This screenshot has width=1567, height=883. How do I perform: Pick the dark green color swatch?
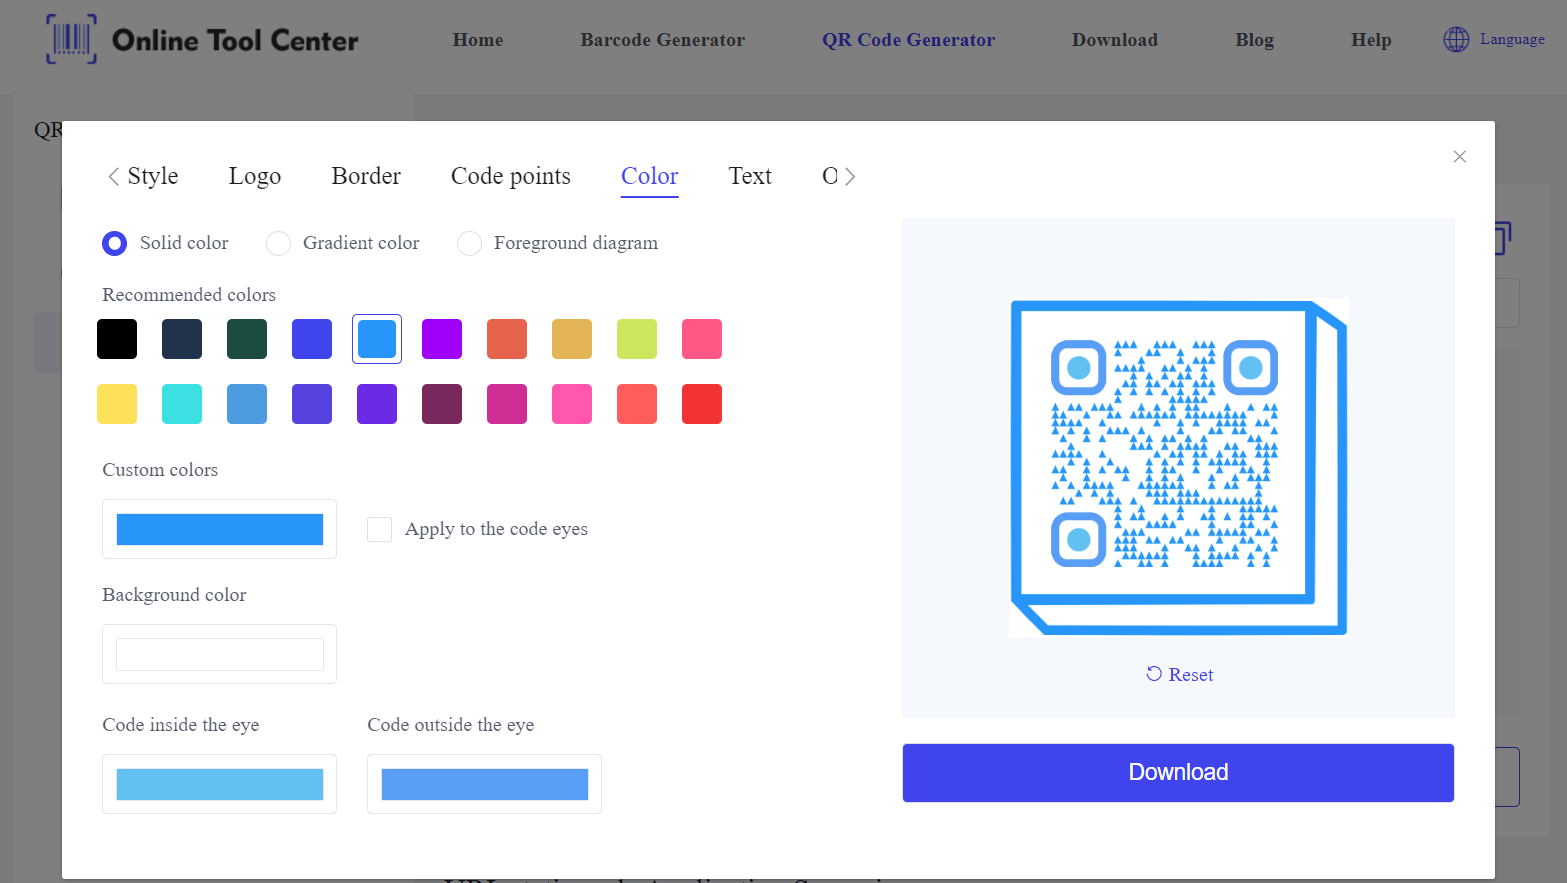(x=247, y=339)
